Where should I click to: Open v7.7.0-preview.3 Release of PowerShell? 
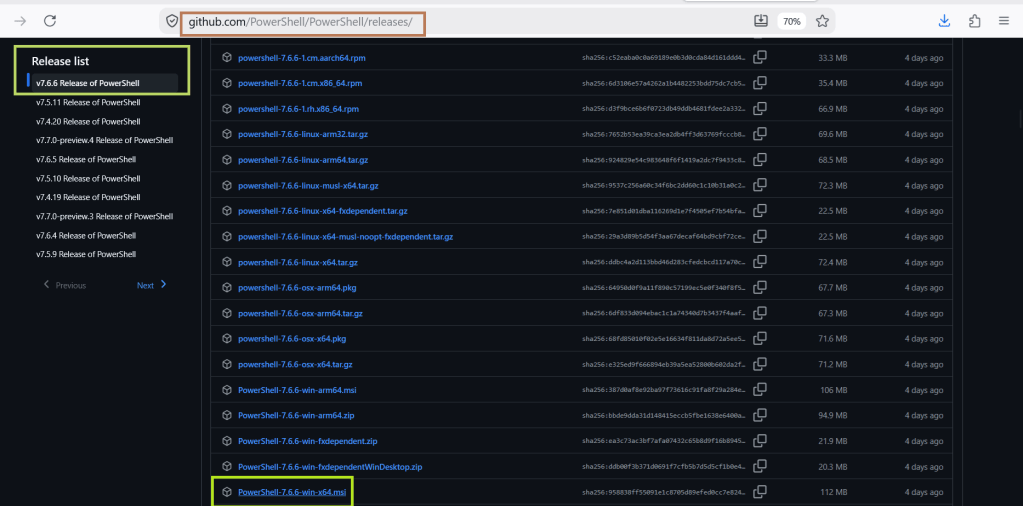click(x=104, y=216)
